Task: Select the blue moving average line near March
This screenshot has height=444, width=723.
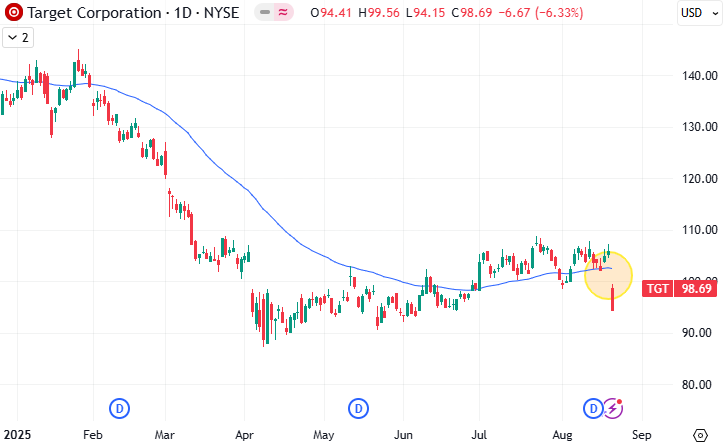Action: point(165,112)
